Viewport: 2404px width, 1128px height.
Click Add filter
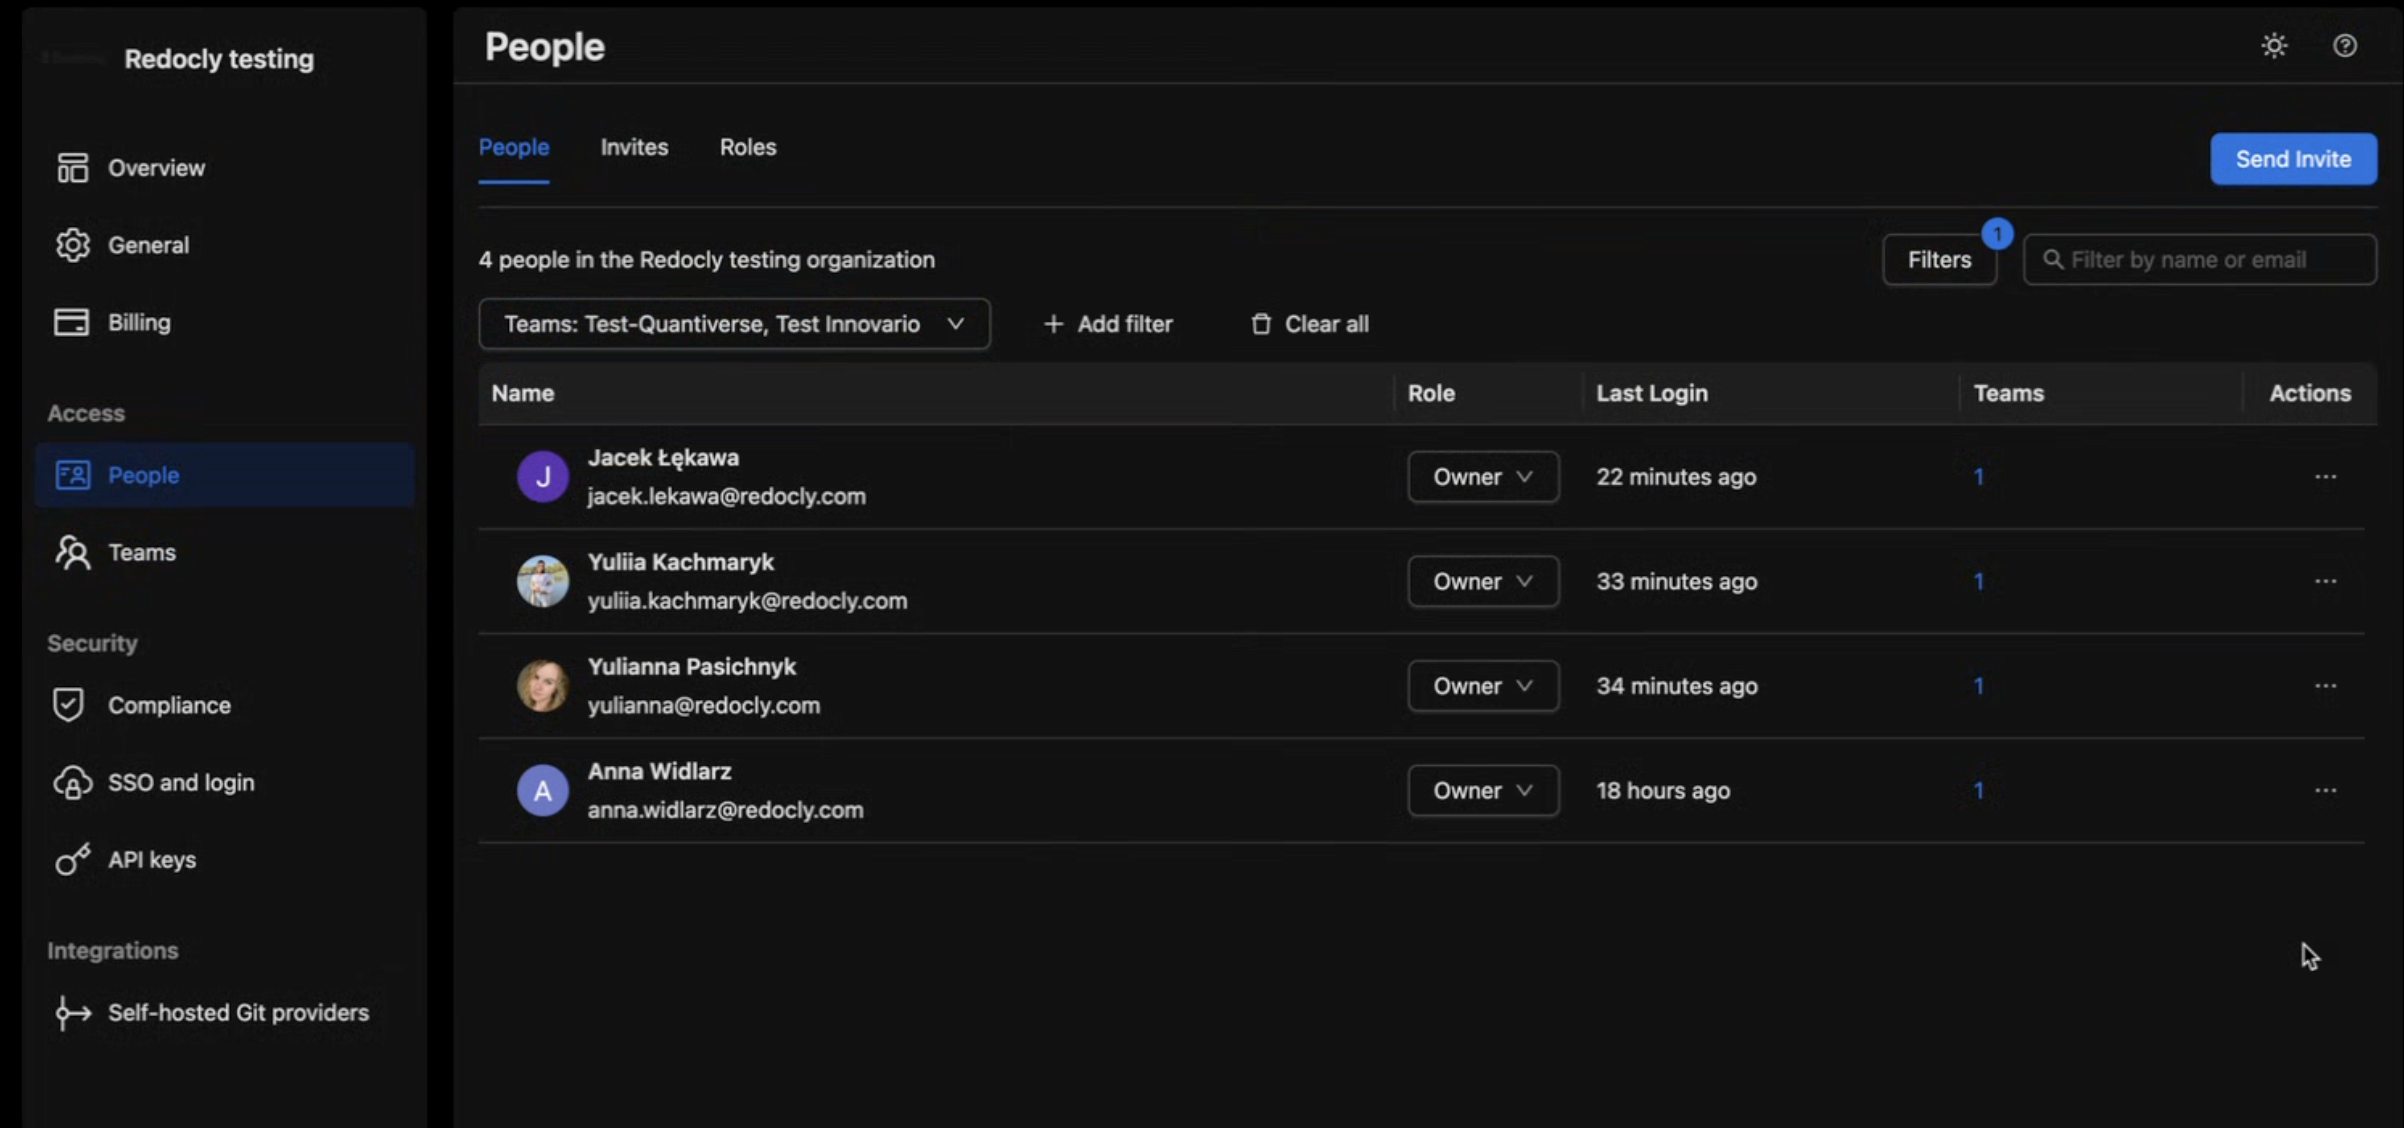coord(1108,324)
